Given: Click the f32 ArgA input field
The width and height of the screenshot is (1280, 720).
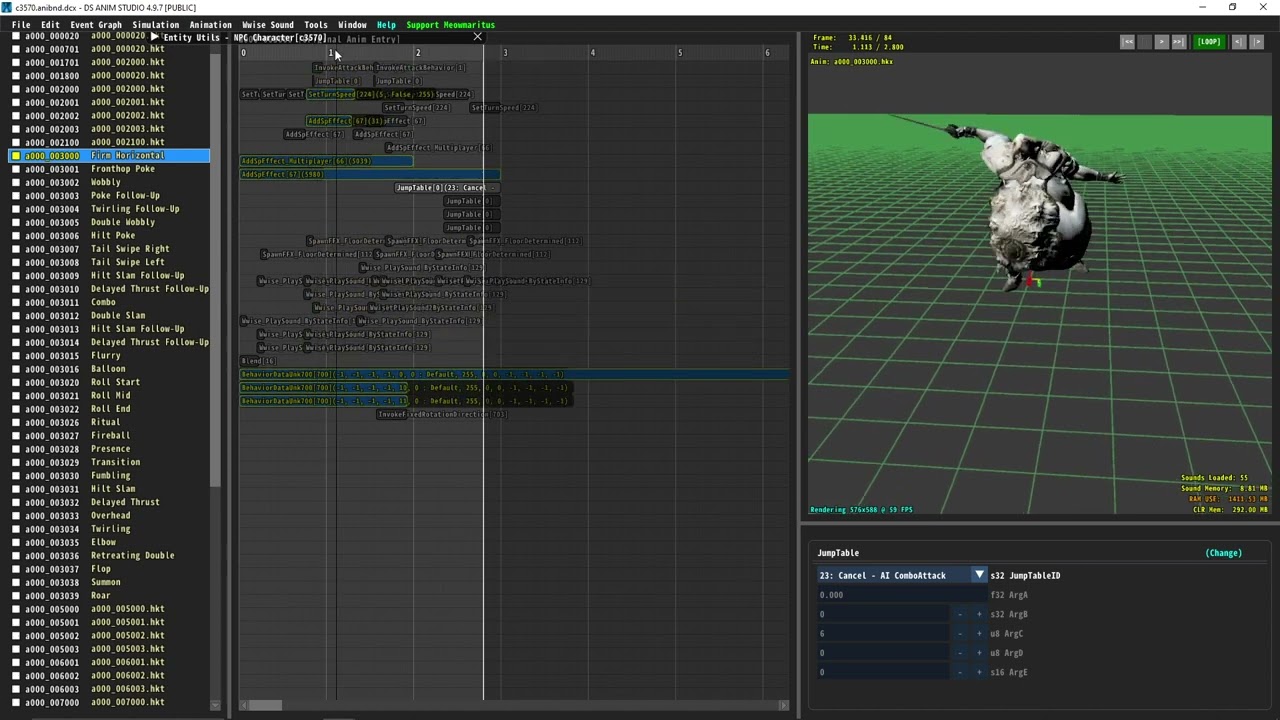Looking at the screenshot, I should [900, 595].
